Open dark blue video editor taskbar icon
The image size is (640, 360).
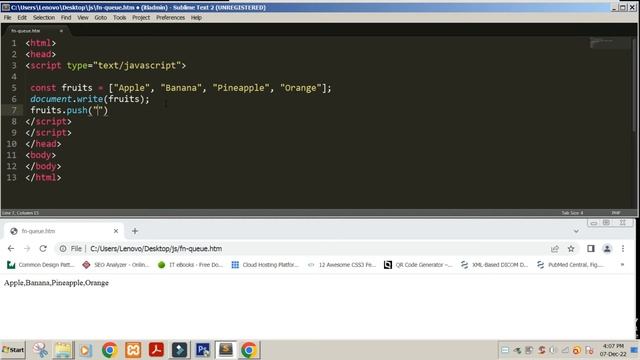point(179,350)
